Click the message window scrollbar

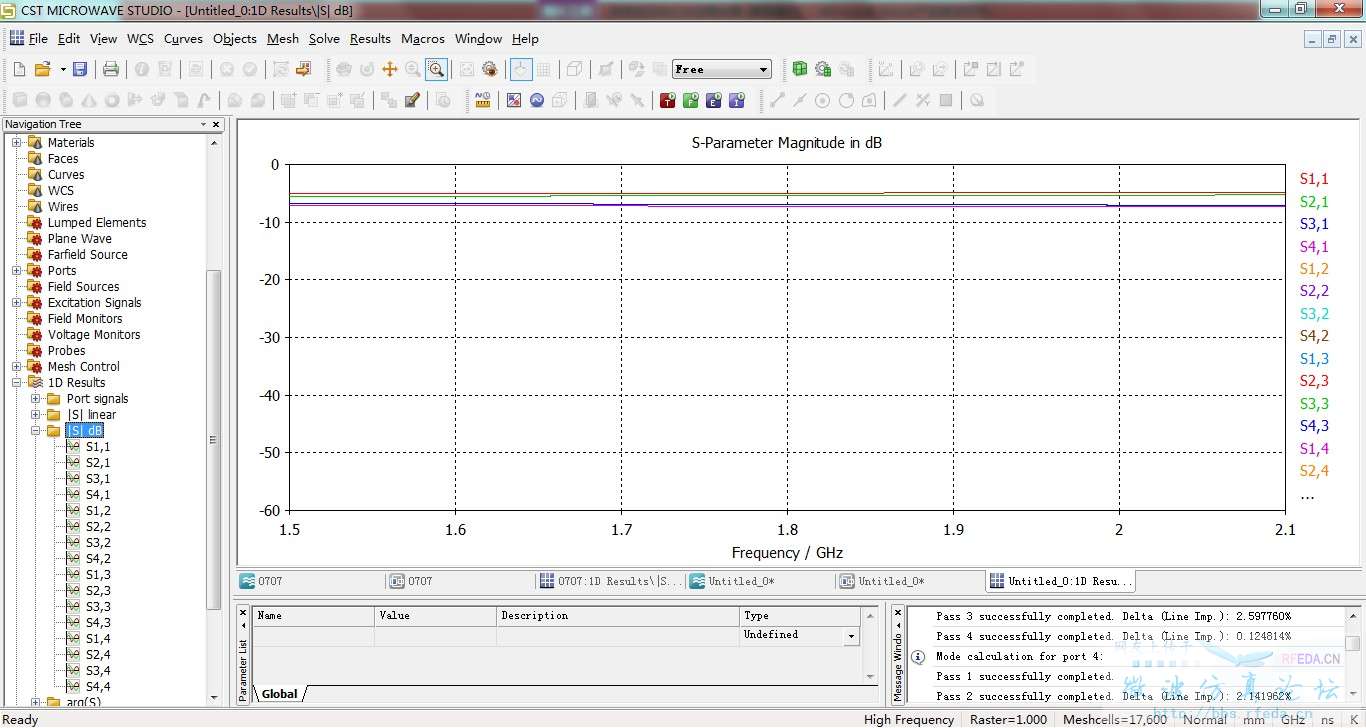[1352, 656]
